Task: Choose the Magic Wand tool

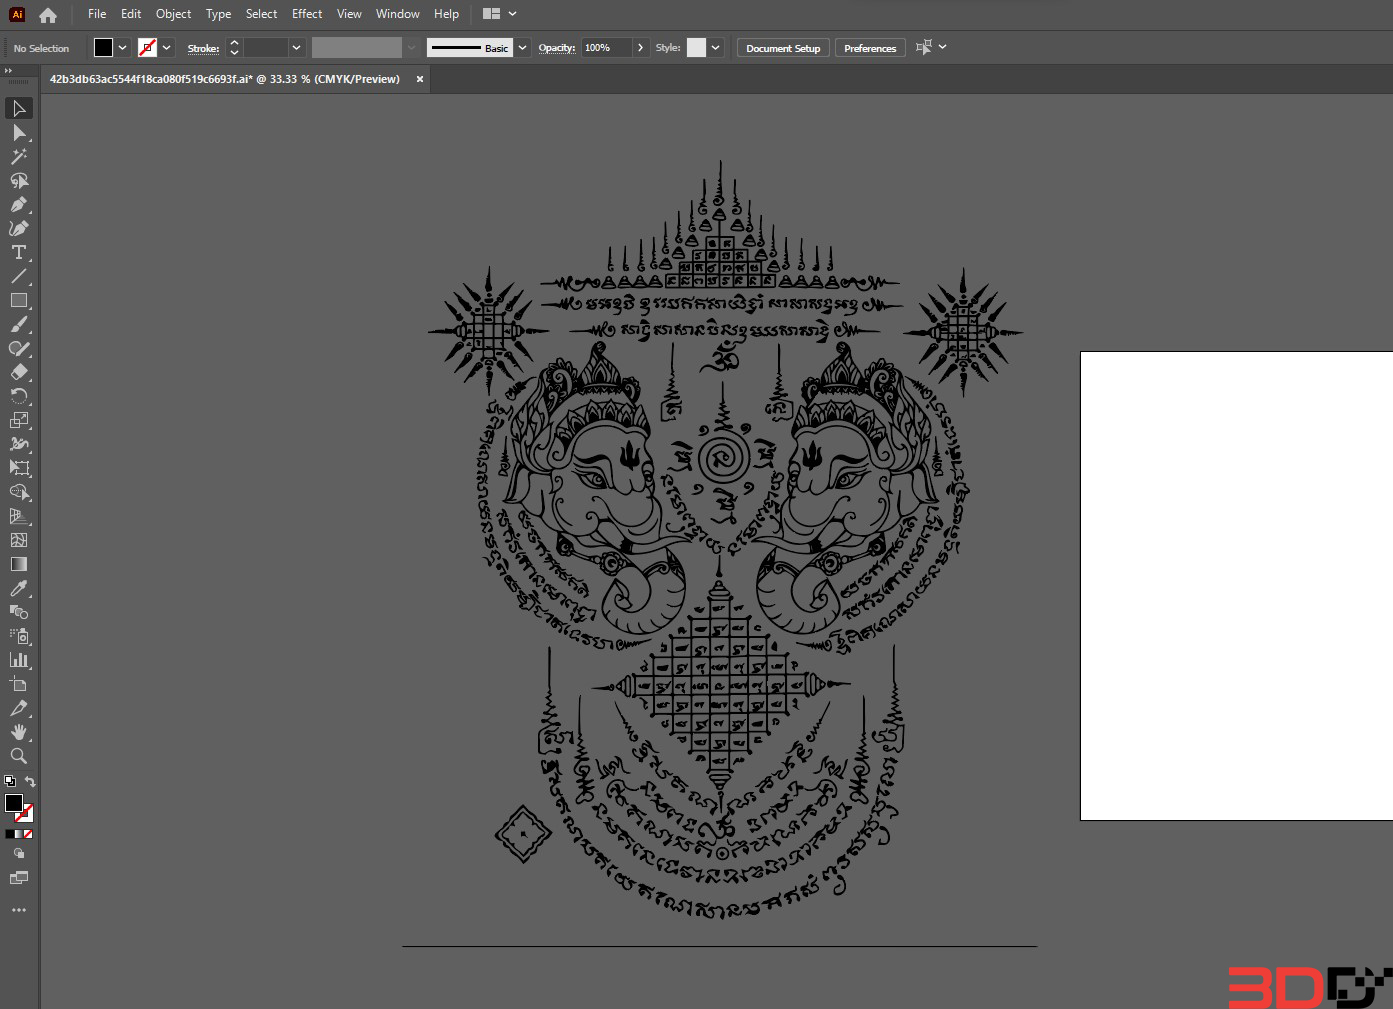Action: point(19,156)
